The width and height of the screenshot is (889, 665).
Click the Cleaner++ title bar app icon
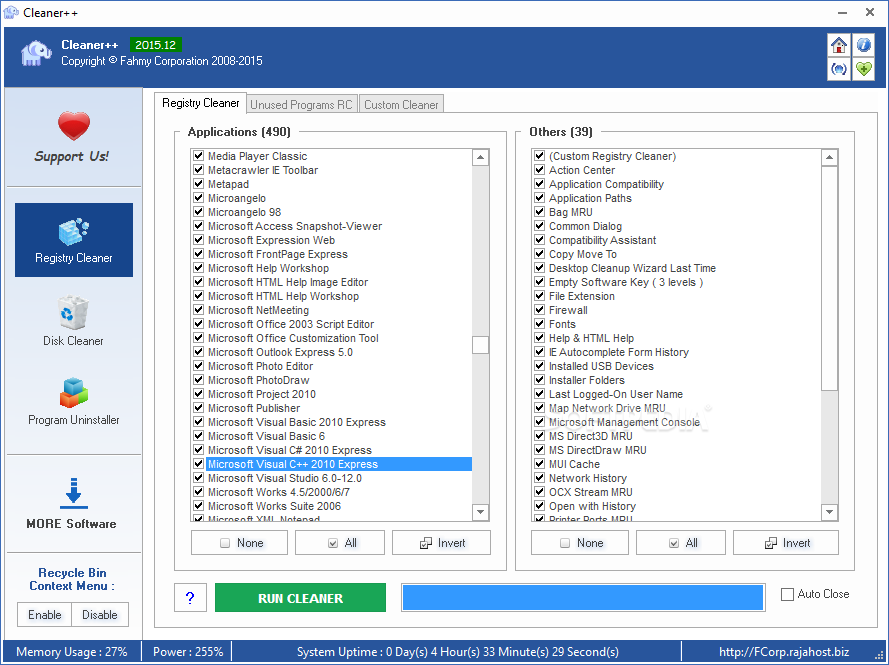pyautogui.click(x=11, y=12)
